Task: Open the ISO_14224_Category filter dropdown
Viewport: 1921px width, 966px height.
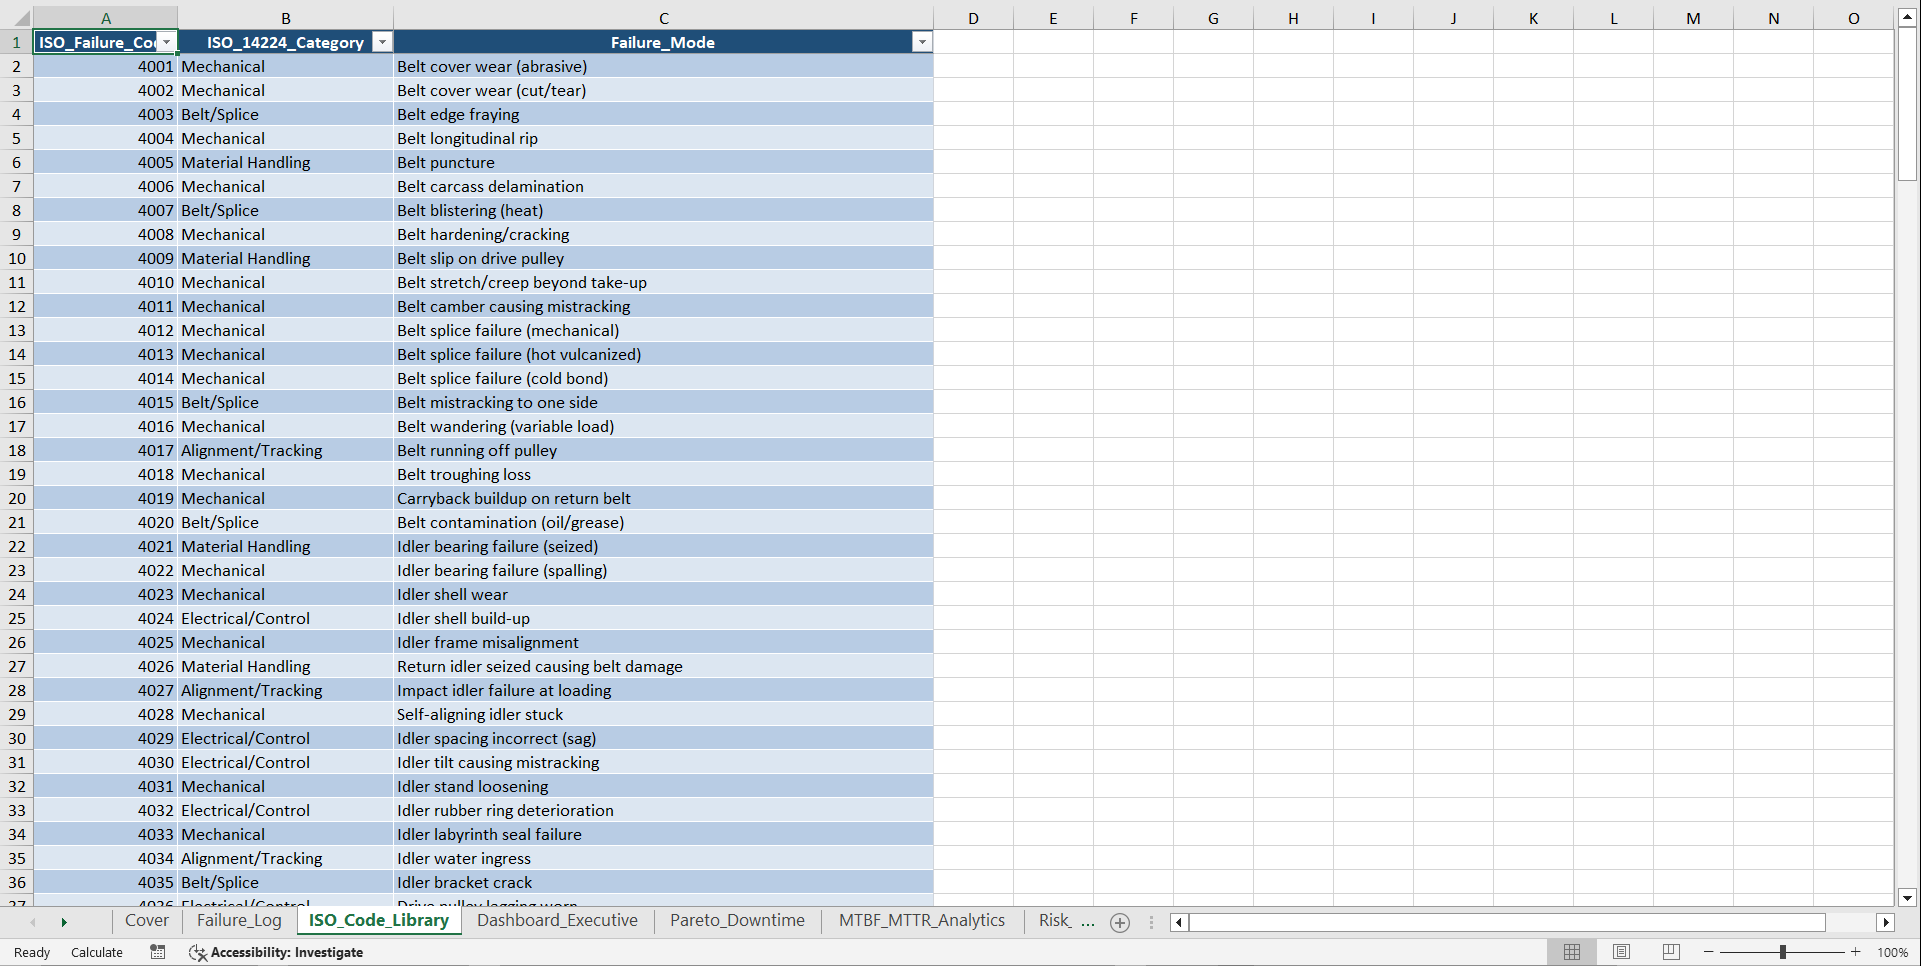Action: (382, 42)
